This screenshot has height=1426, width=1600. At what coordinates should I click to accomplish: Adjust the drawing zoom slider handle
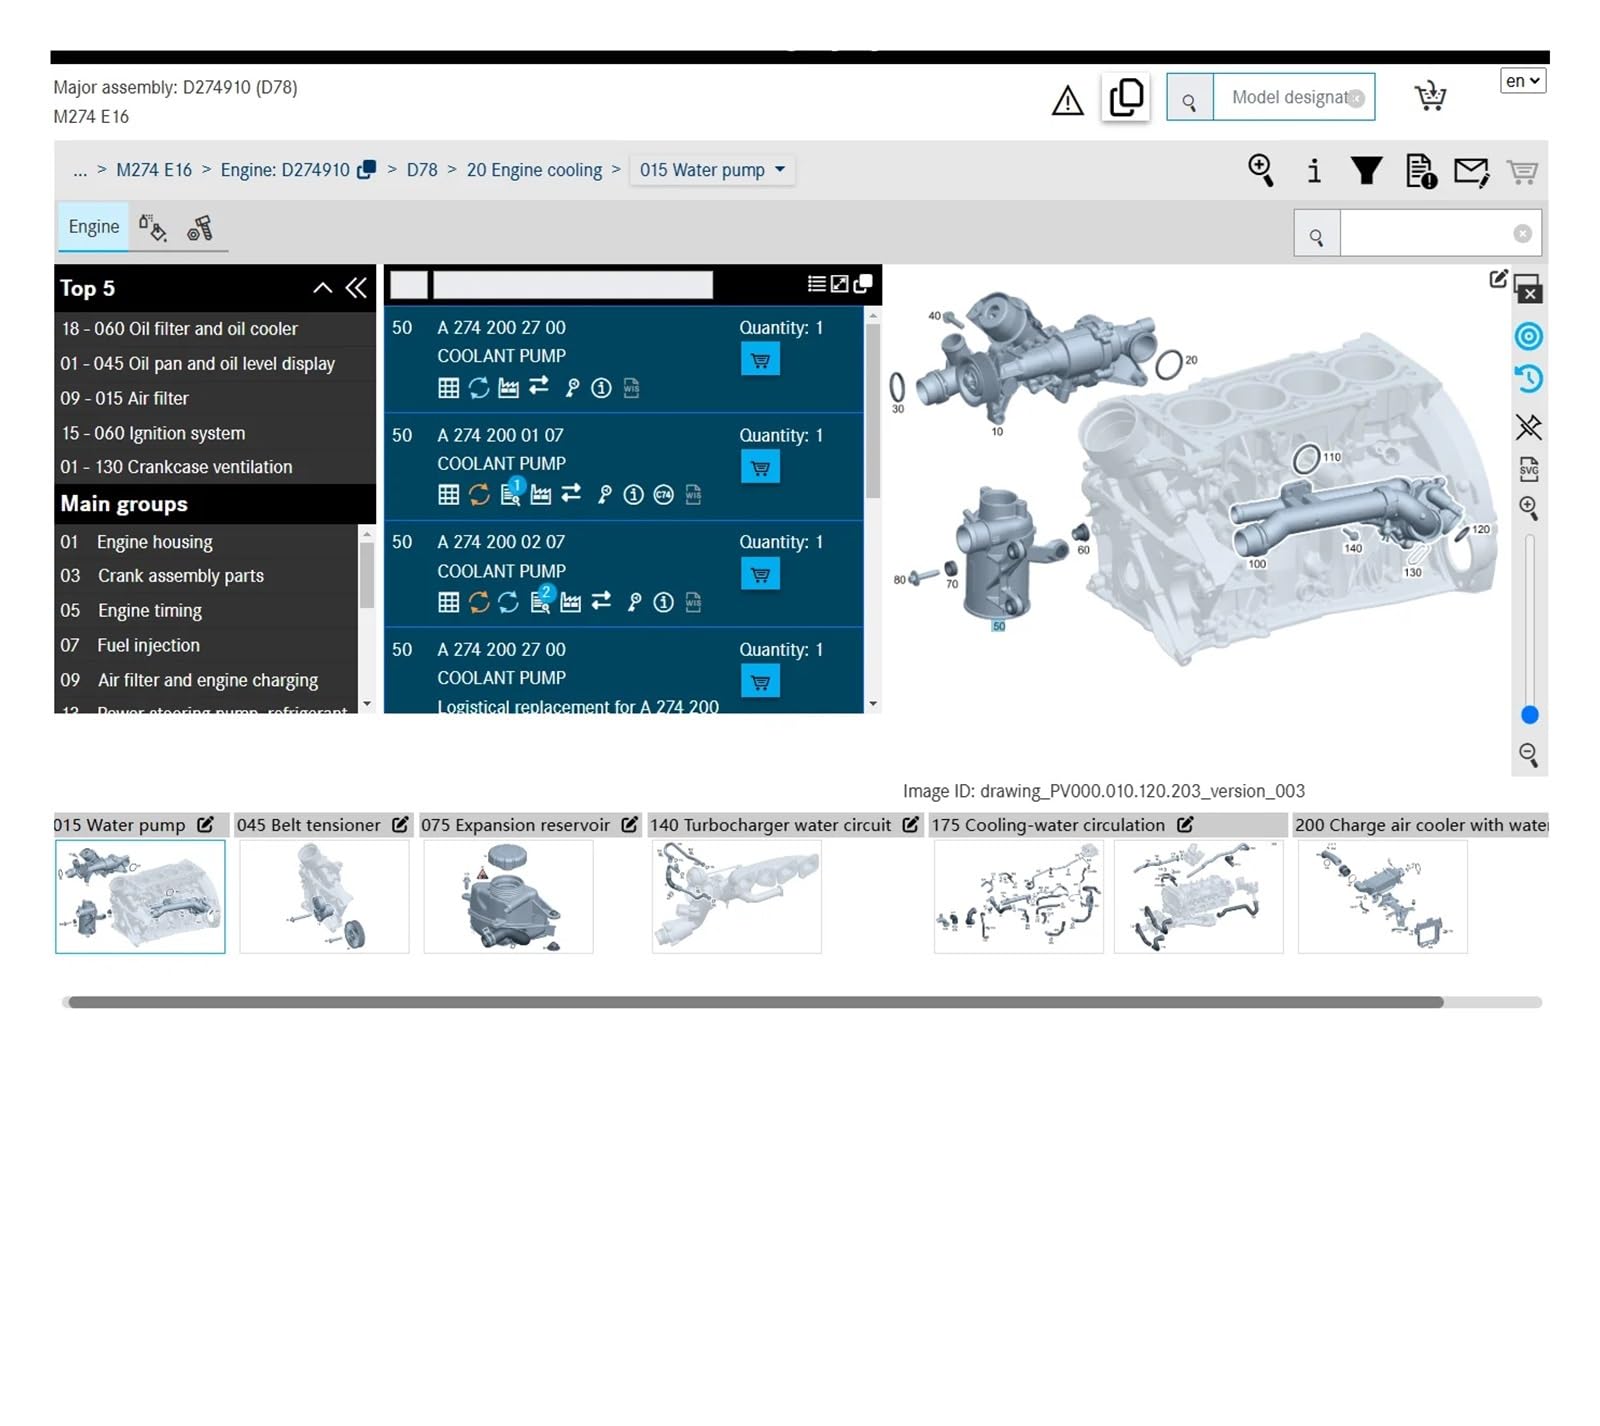click(1529, 715)
